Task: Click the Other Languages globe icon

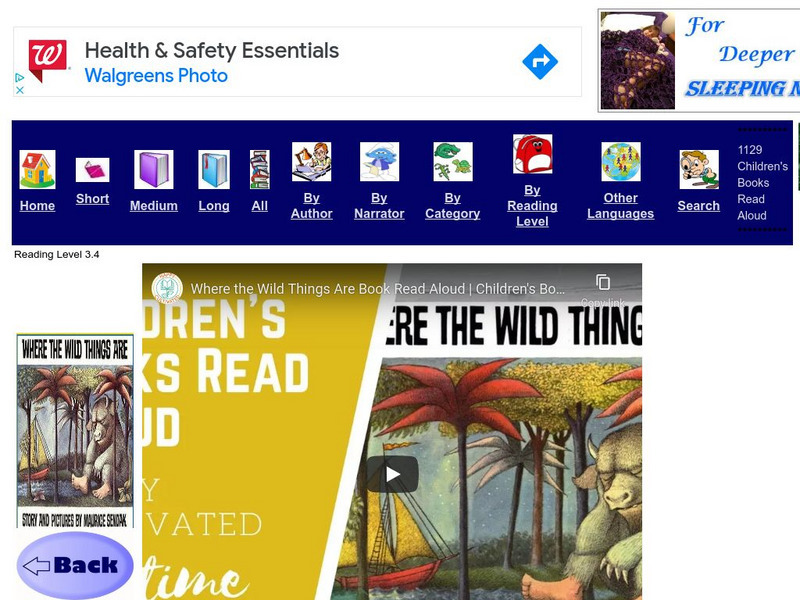Action: coord(621,162)
